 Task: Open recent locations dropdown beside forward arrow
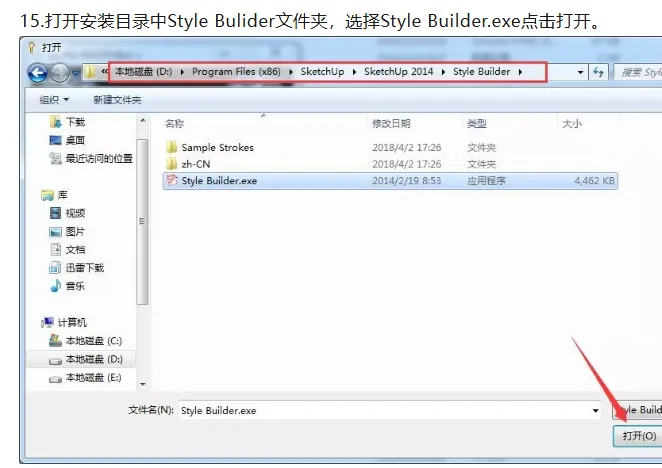click(76, 73)
